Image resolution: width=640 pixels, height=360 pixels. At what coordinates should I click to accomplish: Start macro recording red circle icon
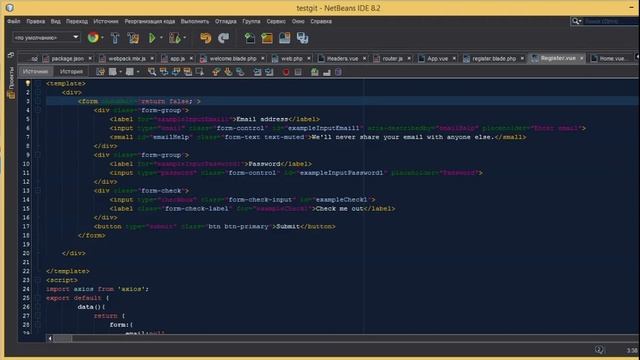286,72
